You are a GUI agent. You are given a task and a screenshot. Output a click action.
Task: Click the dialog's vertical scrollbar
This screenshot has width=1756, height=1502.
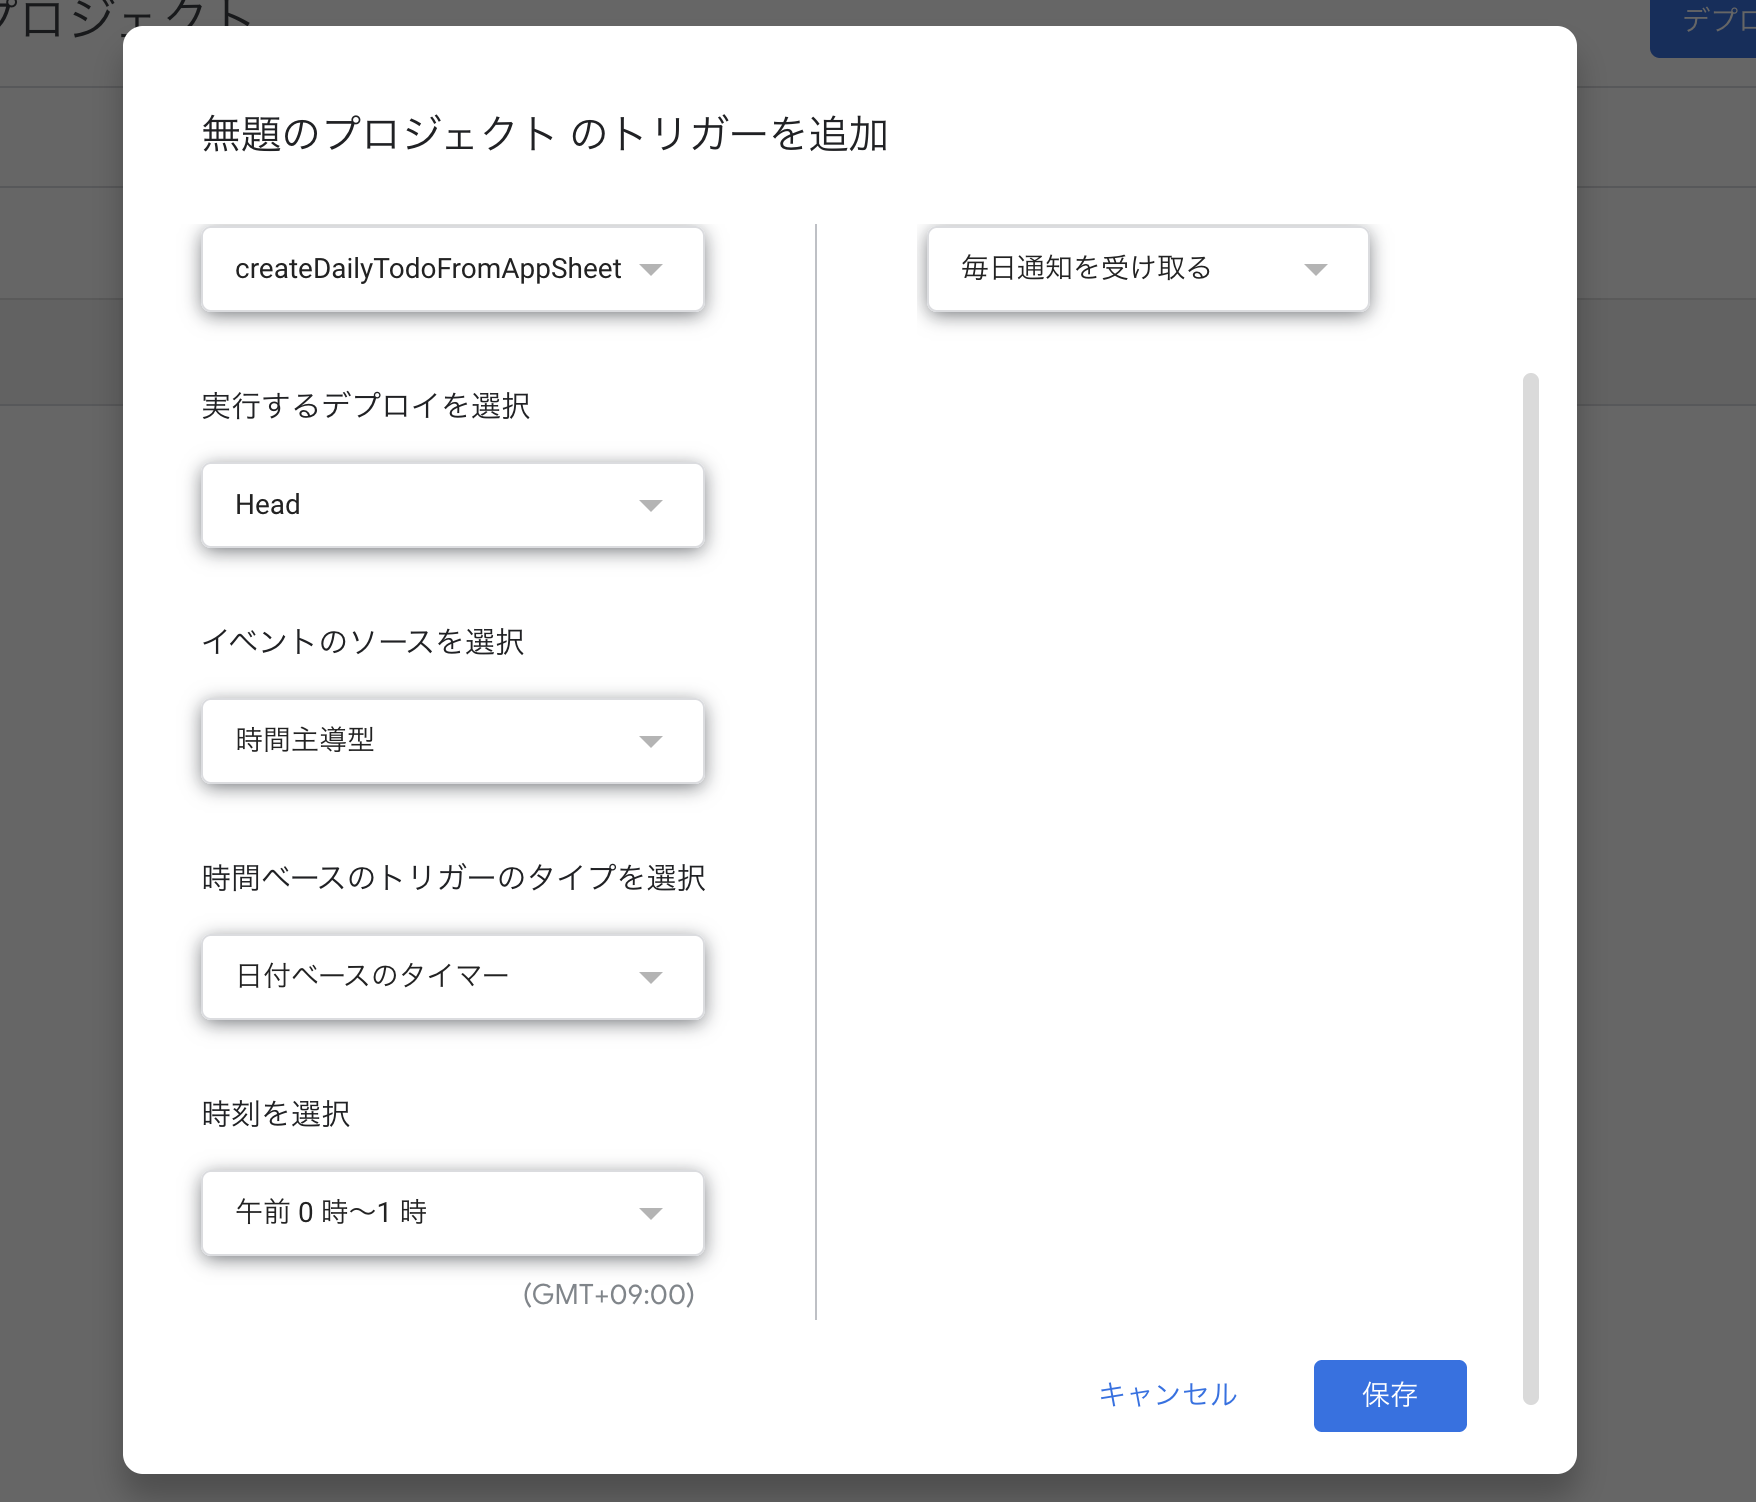(1530, 888)
